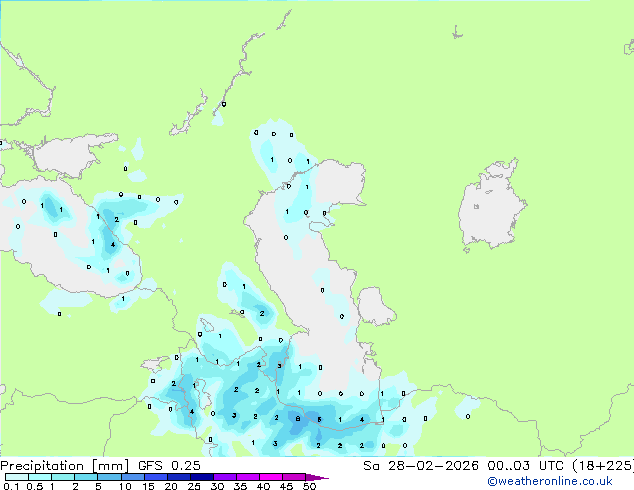Viewport: 634px width, 490px height.
Task: Select the 0.5–1 mm legend color box
Action: pyautogui.click(x=40, y=477)
